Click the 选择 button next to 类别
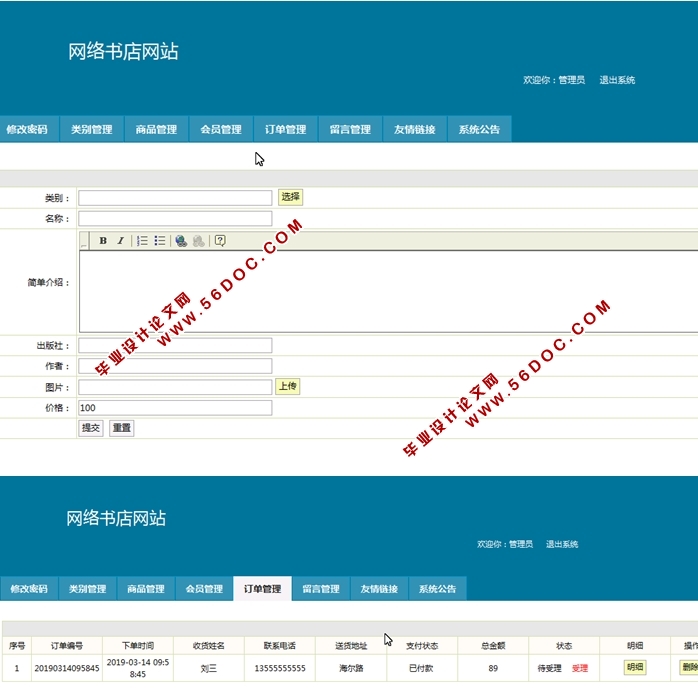This screenshot has height=692, width=698. click(x=290, y=197)
